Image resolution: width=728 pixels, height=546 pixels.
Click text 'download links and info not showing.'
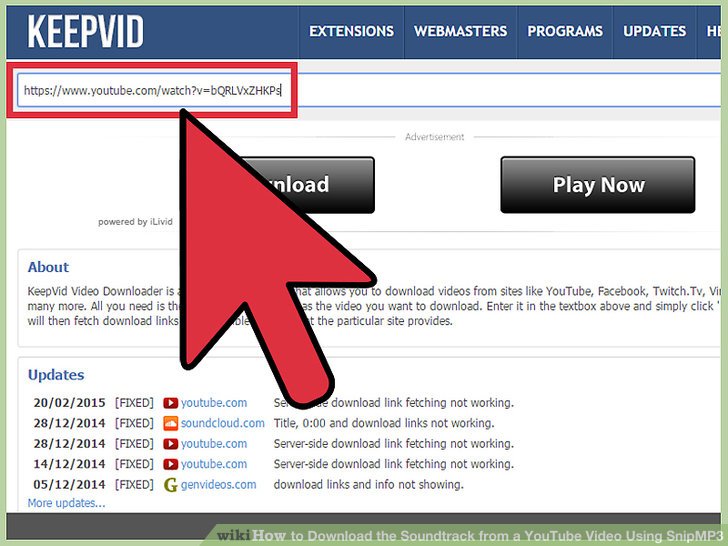coord(369,485)
